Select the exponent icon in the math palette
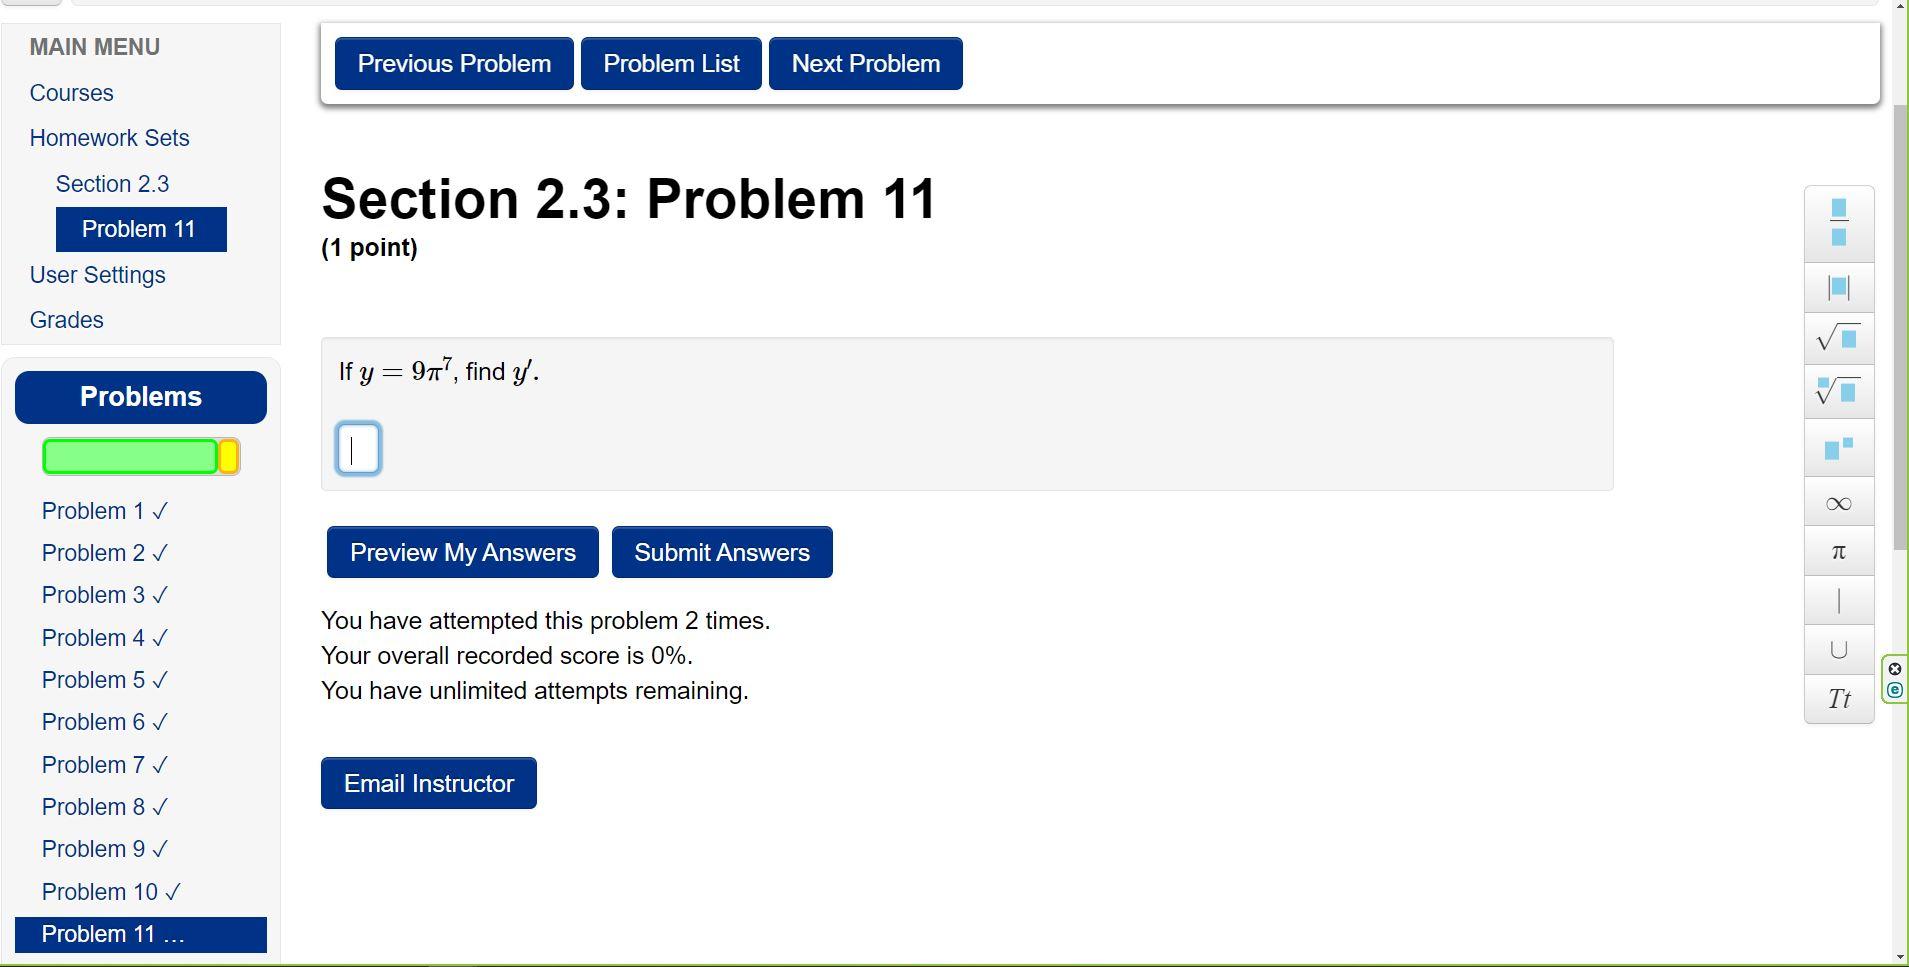This screenshot has width=1909, height=967. (x=1838, y=448)
